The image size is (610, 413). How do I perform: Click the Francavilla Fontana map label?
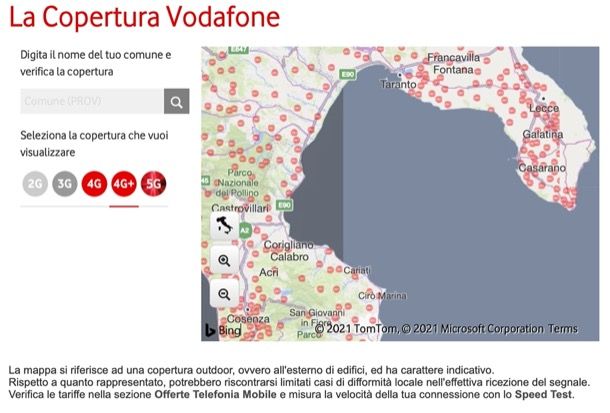point(454,64)
